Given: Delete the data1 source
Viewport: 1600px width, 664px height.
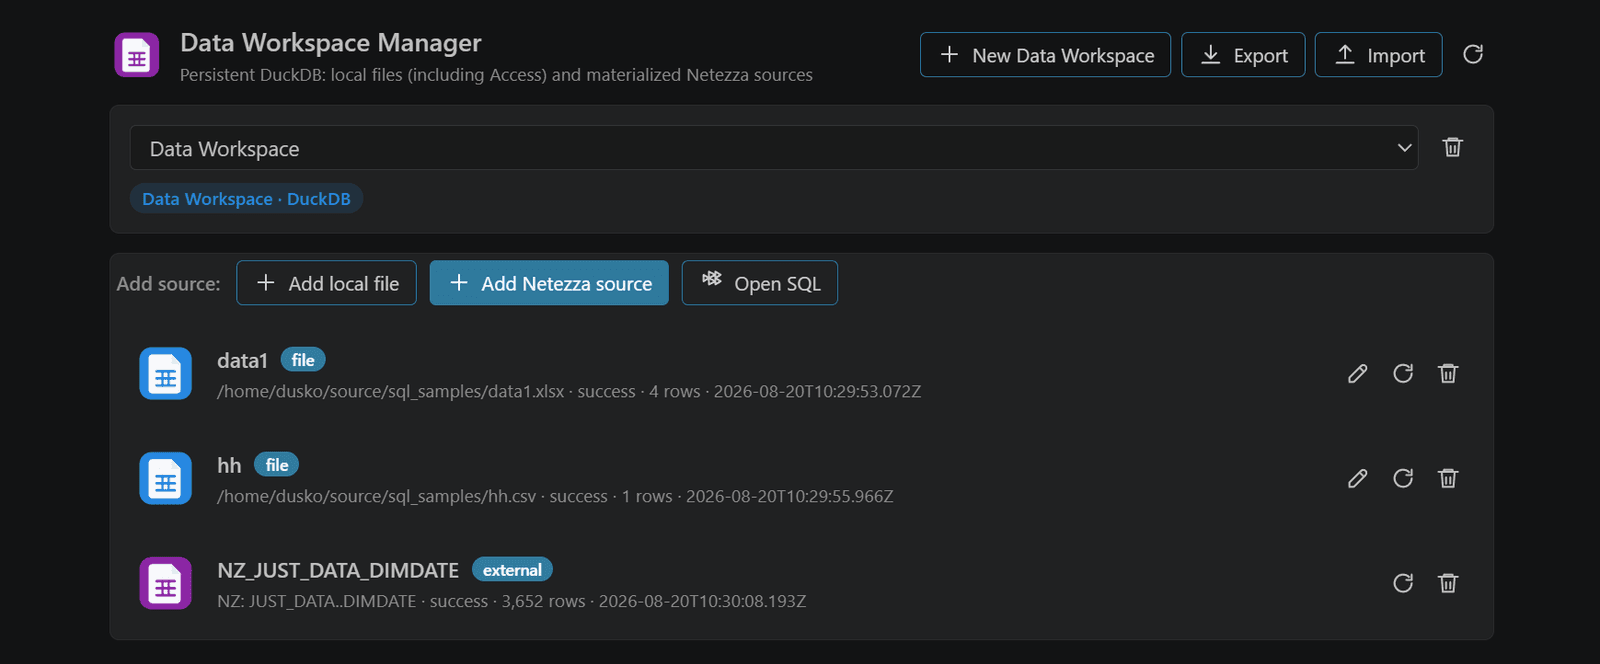Looking at the screenshot, I should 1448,374.
